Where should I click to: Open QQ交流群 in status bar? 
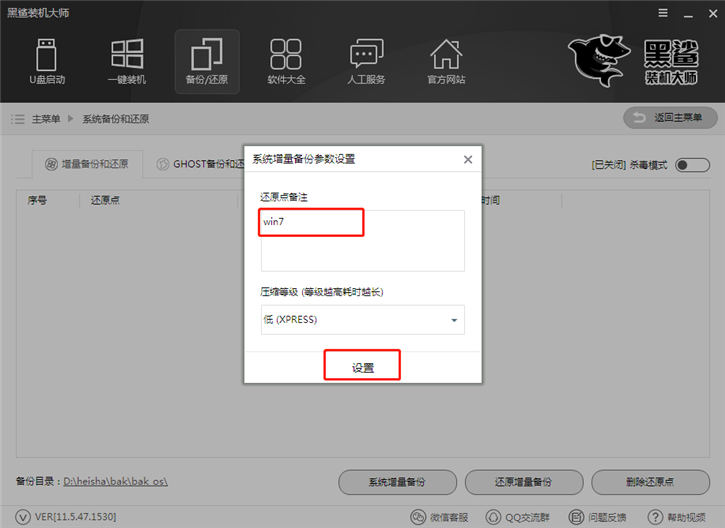click(x=520, y=517)
